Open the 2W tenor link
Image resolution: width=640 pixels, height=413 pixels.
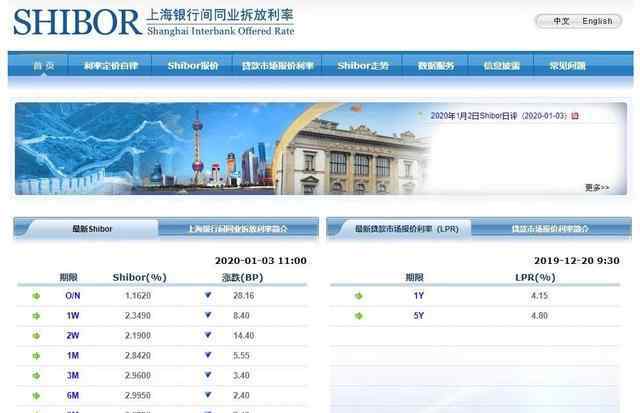click(73, 335)
